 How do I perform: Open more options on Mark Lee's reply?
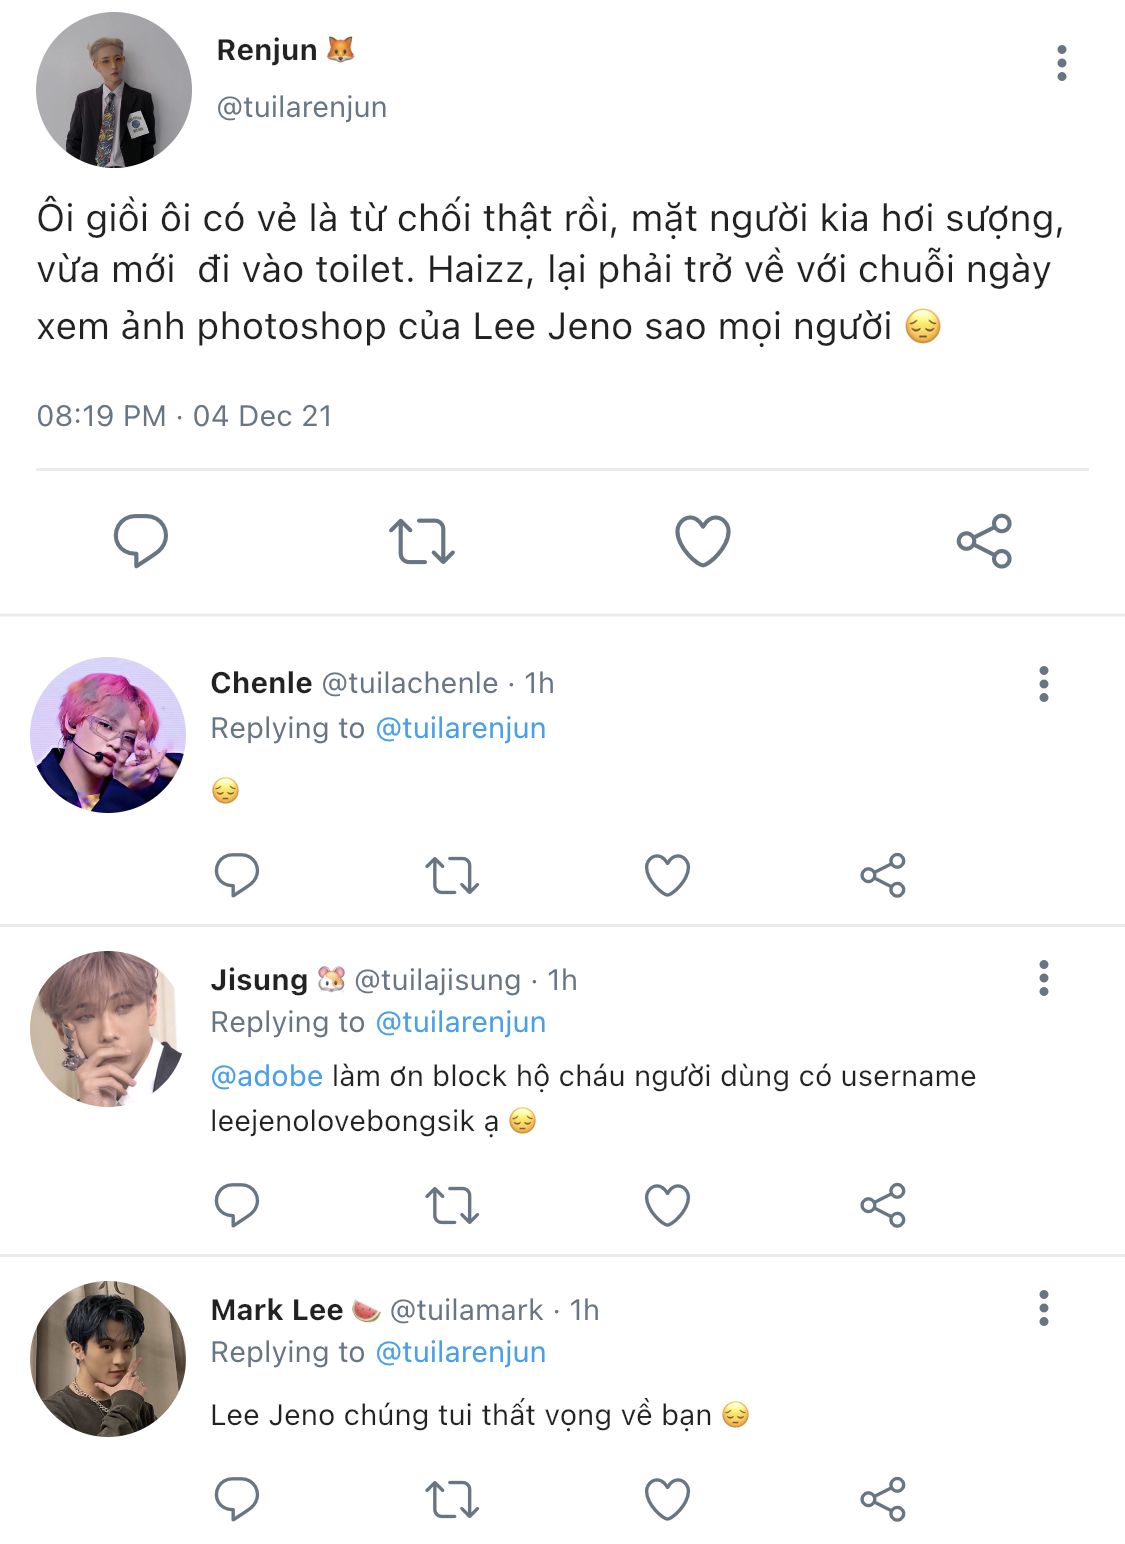pos(1044,1308)
